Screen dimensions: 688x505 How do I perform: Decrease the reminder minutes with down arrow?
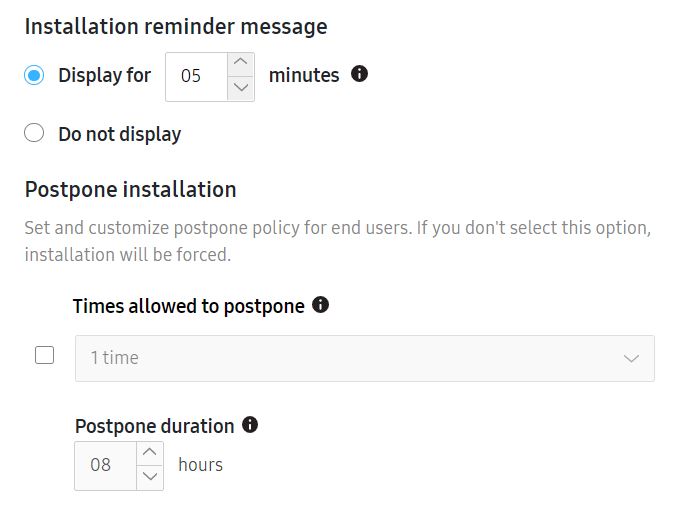point(240,89)
